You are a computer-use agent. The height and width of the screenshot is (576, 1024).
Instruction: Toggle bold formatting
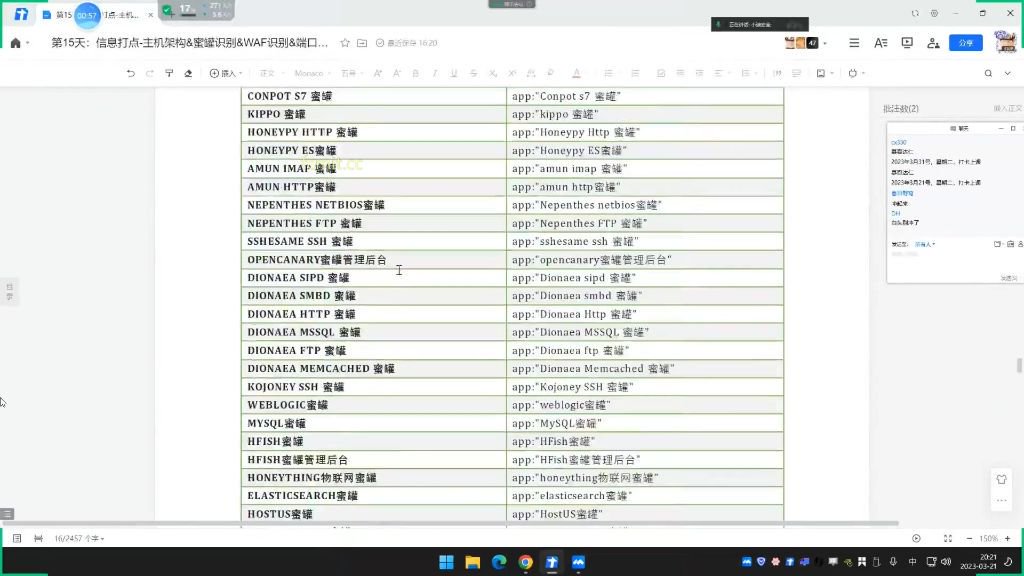pyautogui.click(x=415, y=73)
